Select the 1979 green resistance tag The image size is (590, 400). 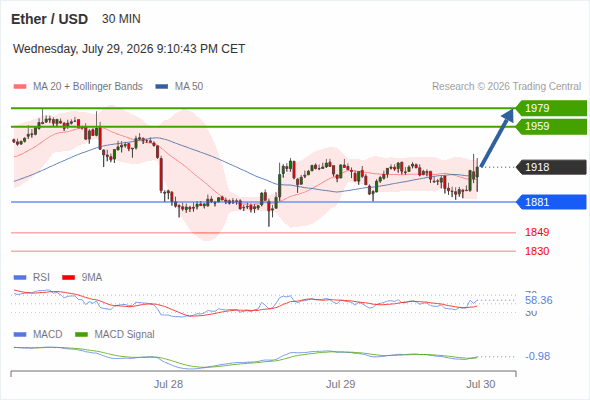pos(551,108)
